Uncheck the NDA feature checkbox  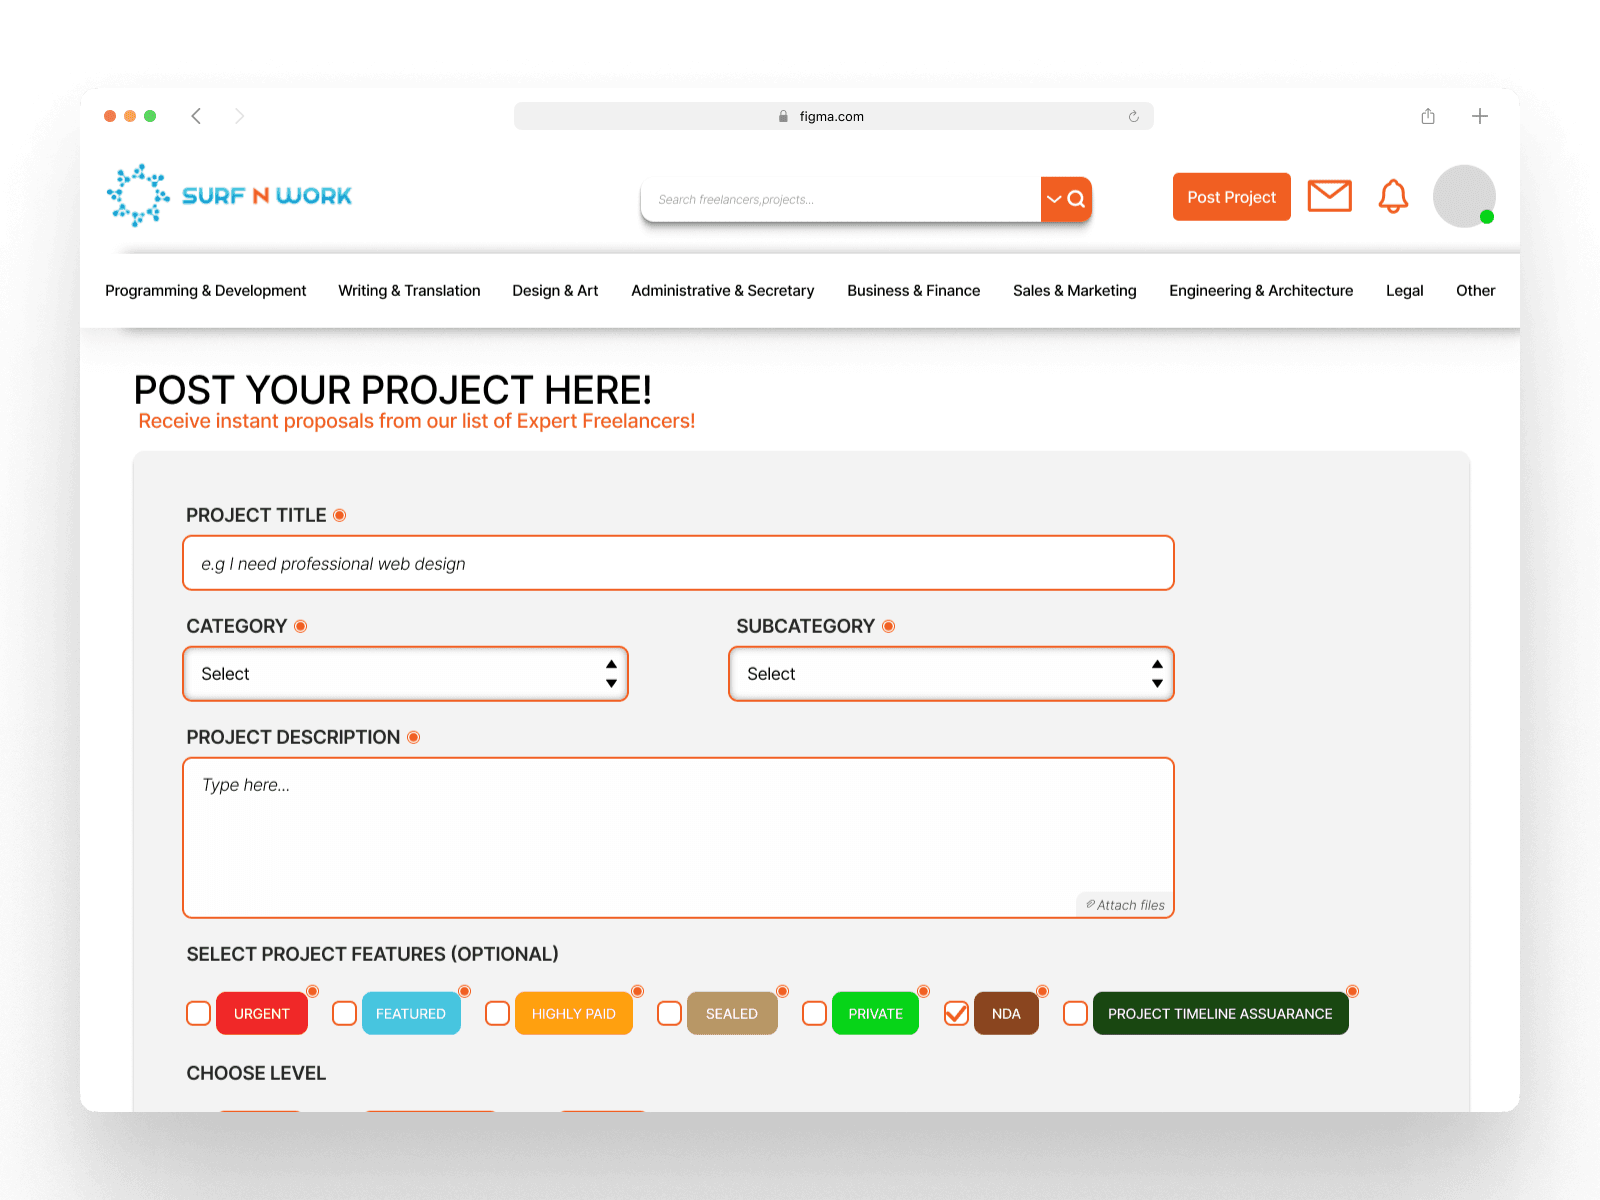(x=955, y=1013)
